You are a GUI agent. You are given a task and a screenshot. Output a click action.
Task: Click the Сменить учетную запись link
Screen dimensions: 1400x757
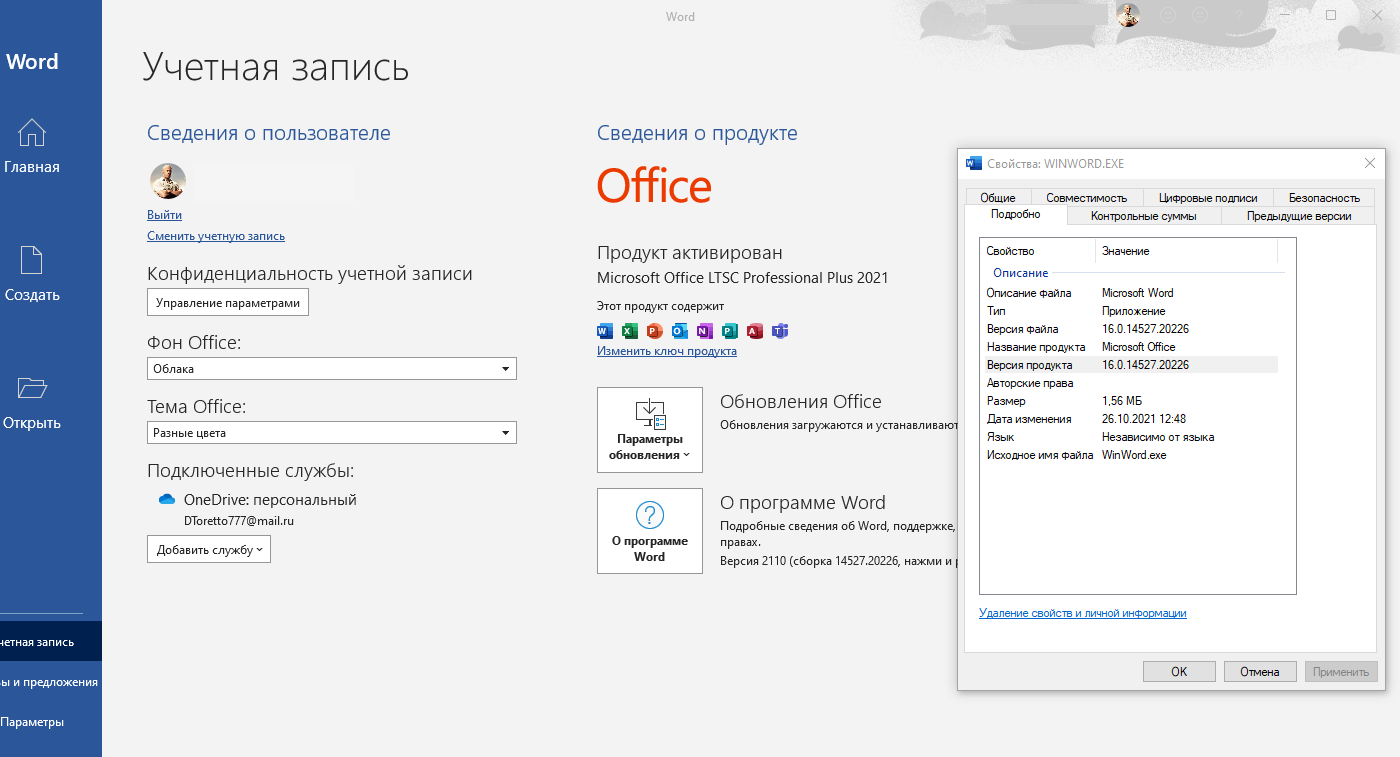click(216, 236)
